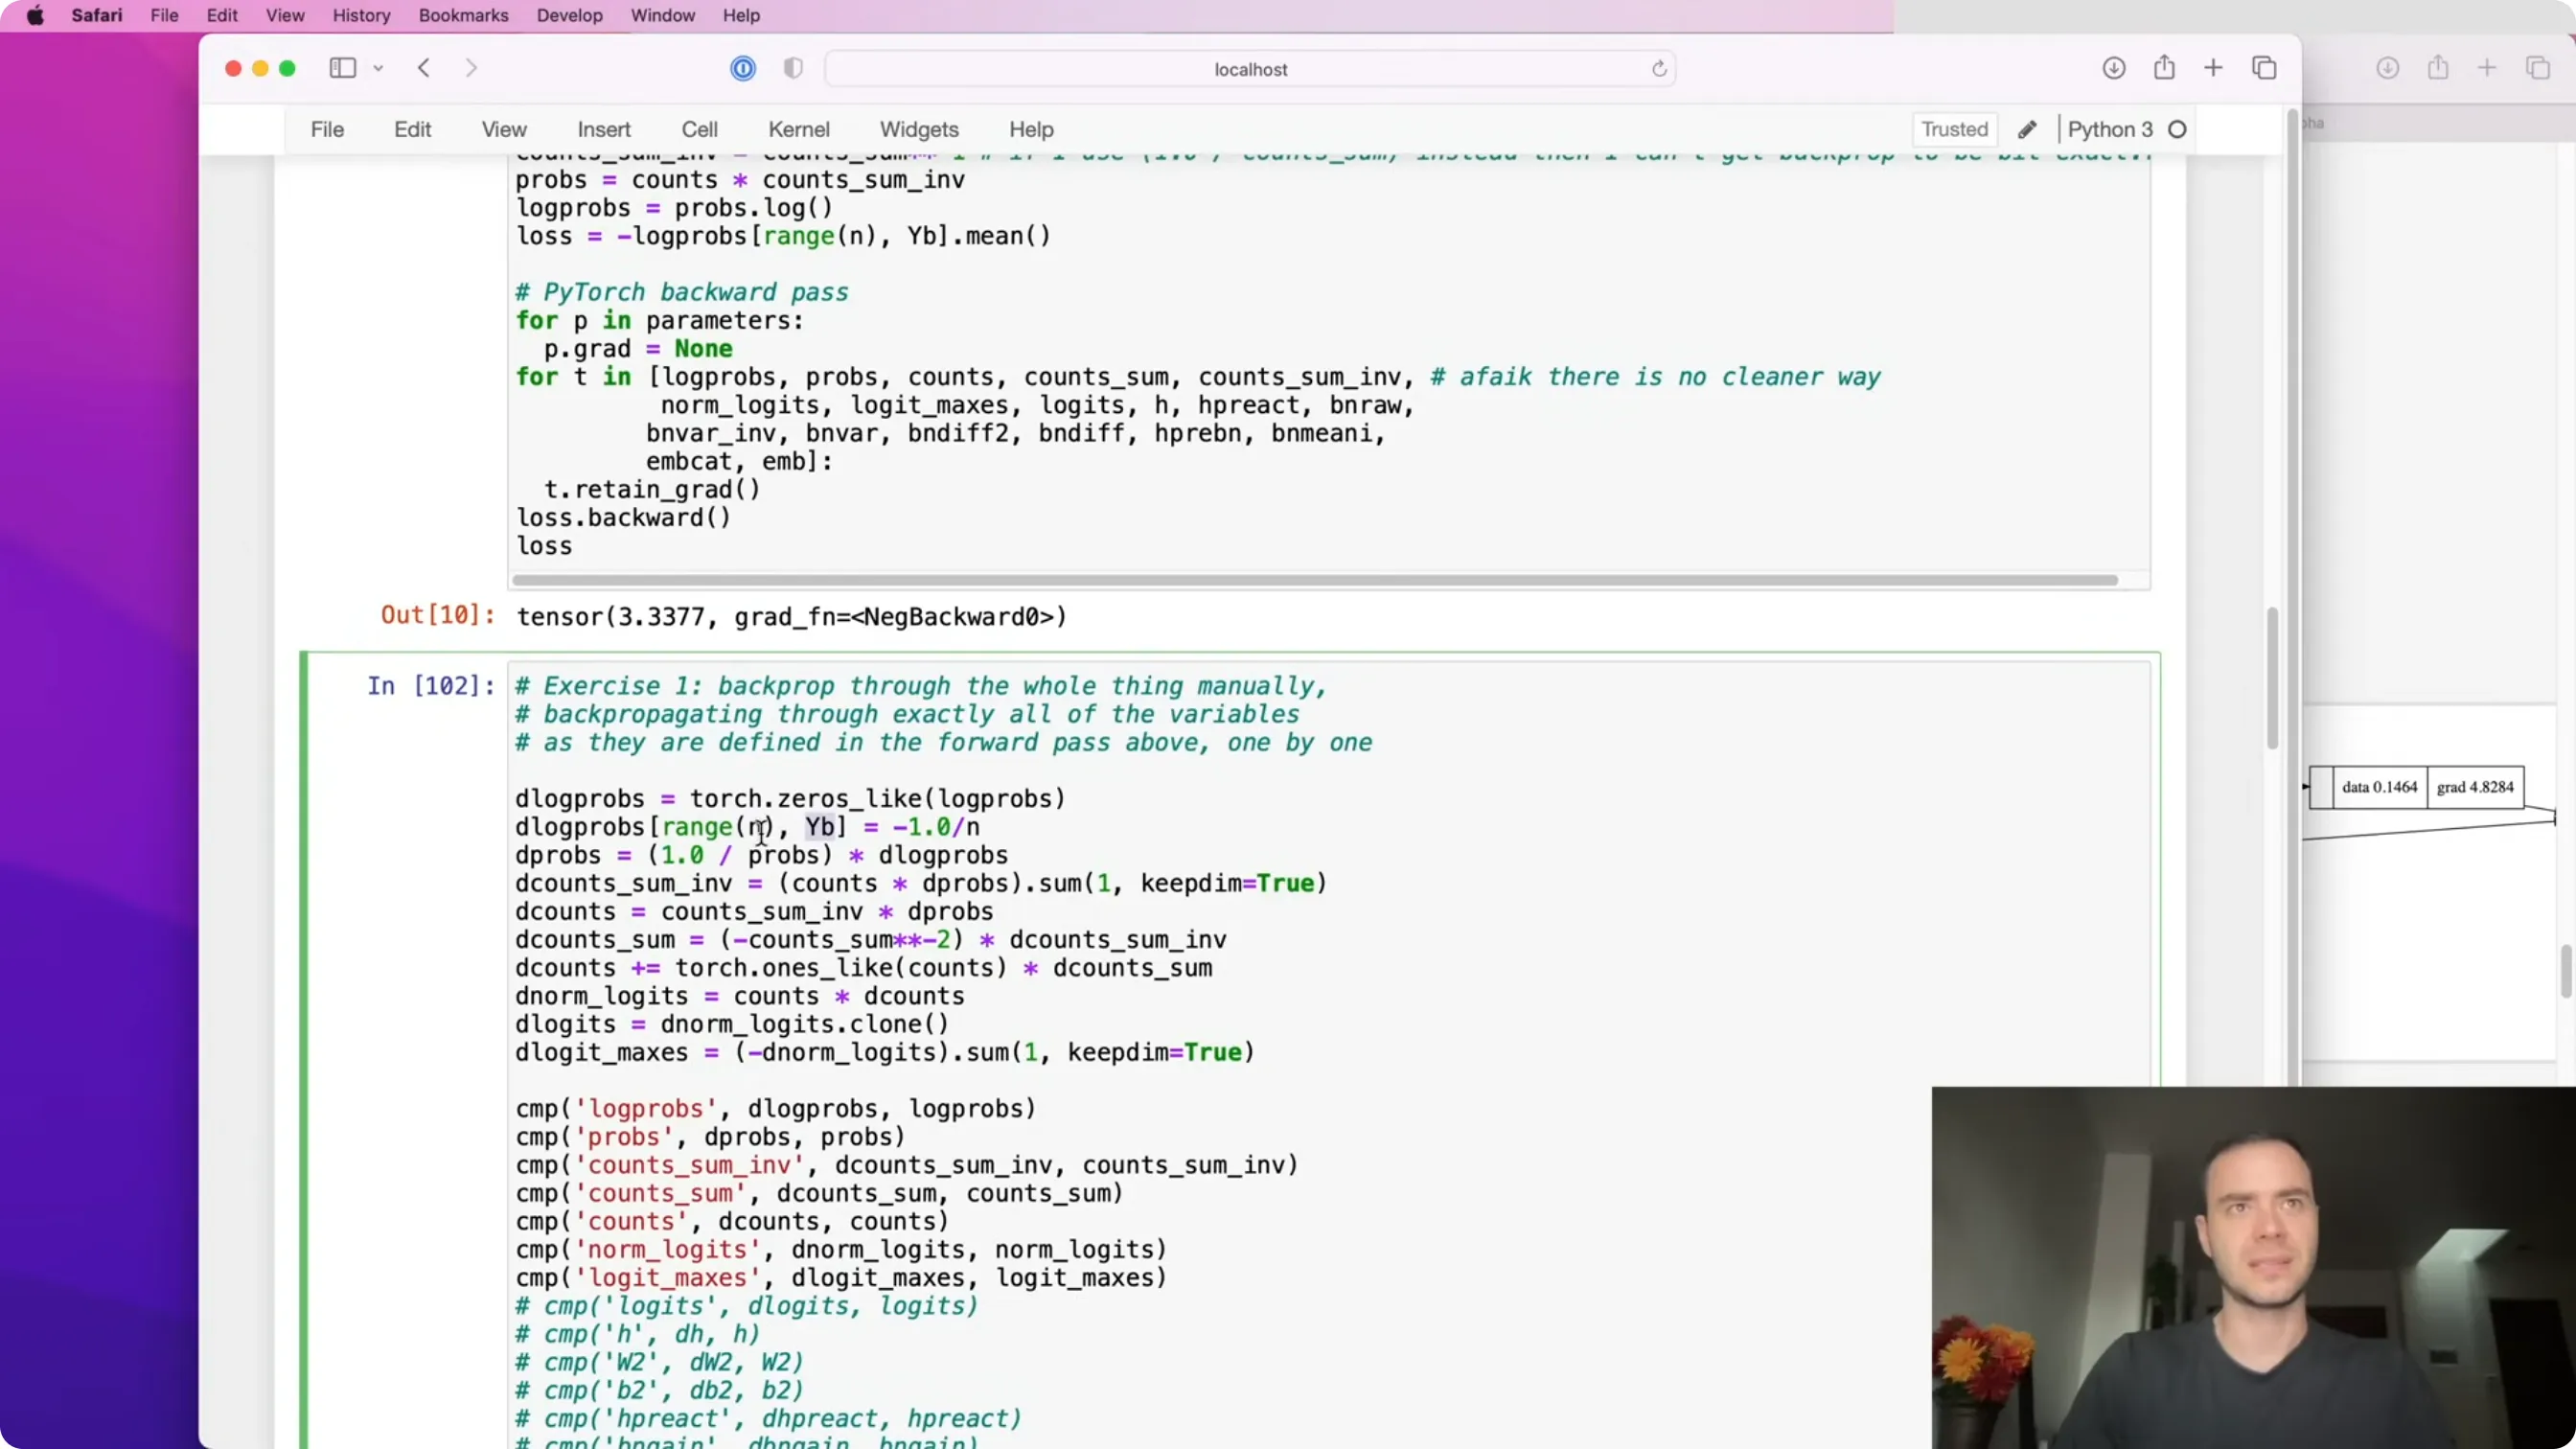This screenshot has height=1449, width=2576.
Task: Reload the page with the refresh icon
Action: pos(1659,69)
